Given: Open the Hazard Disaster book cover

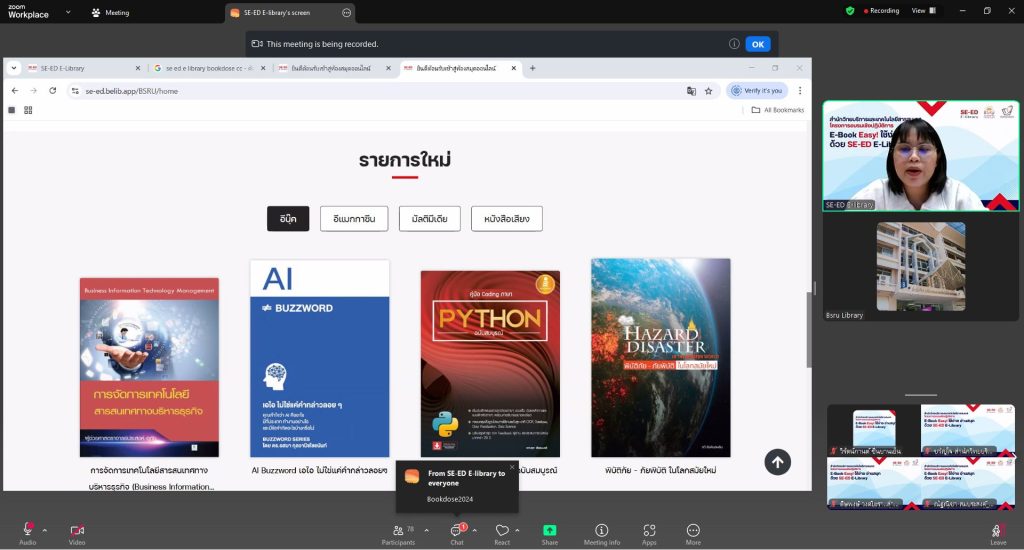Looking at the screenshot, I should 661,358.
